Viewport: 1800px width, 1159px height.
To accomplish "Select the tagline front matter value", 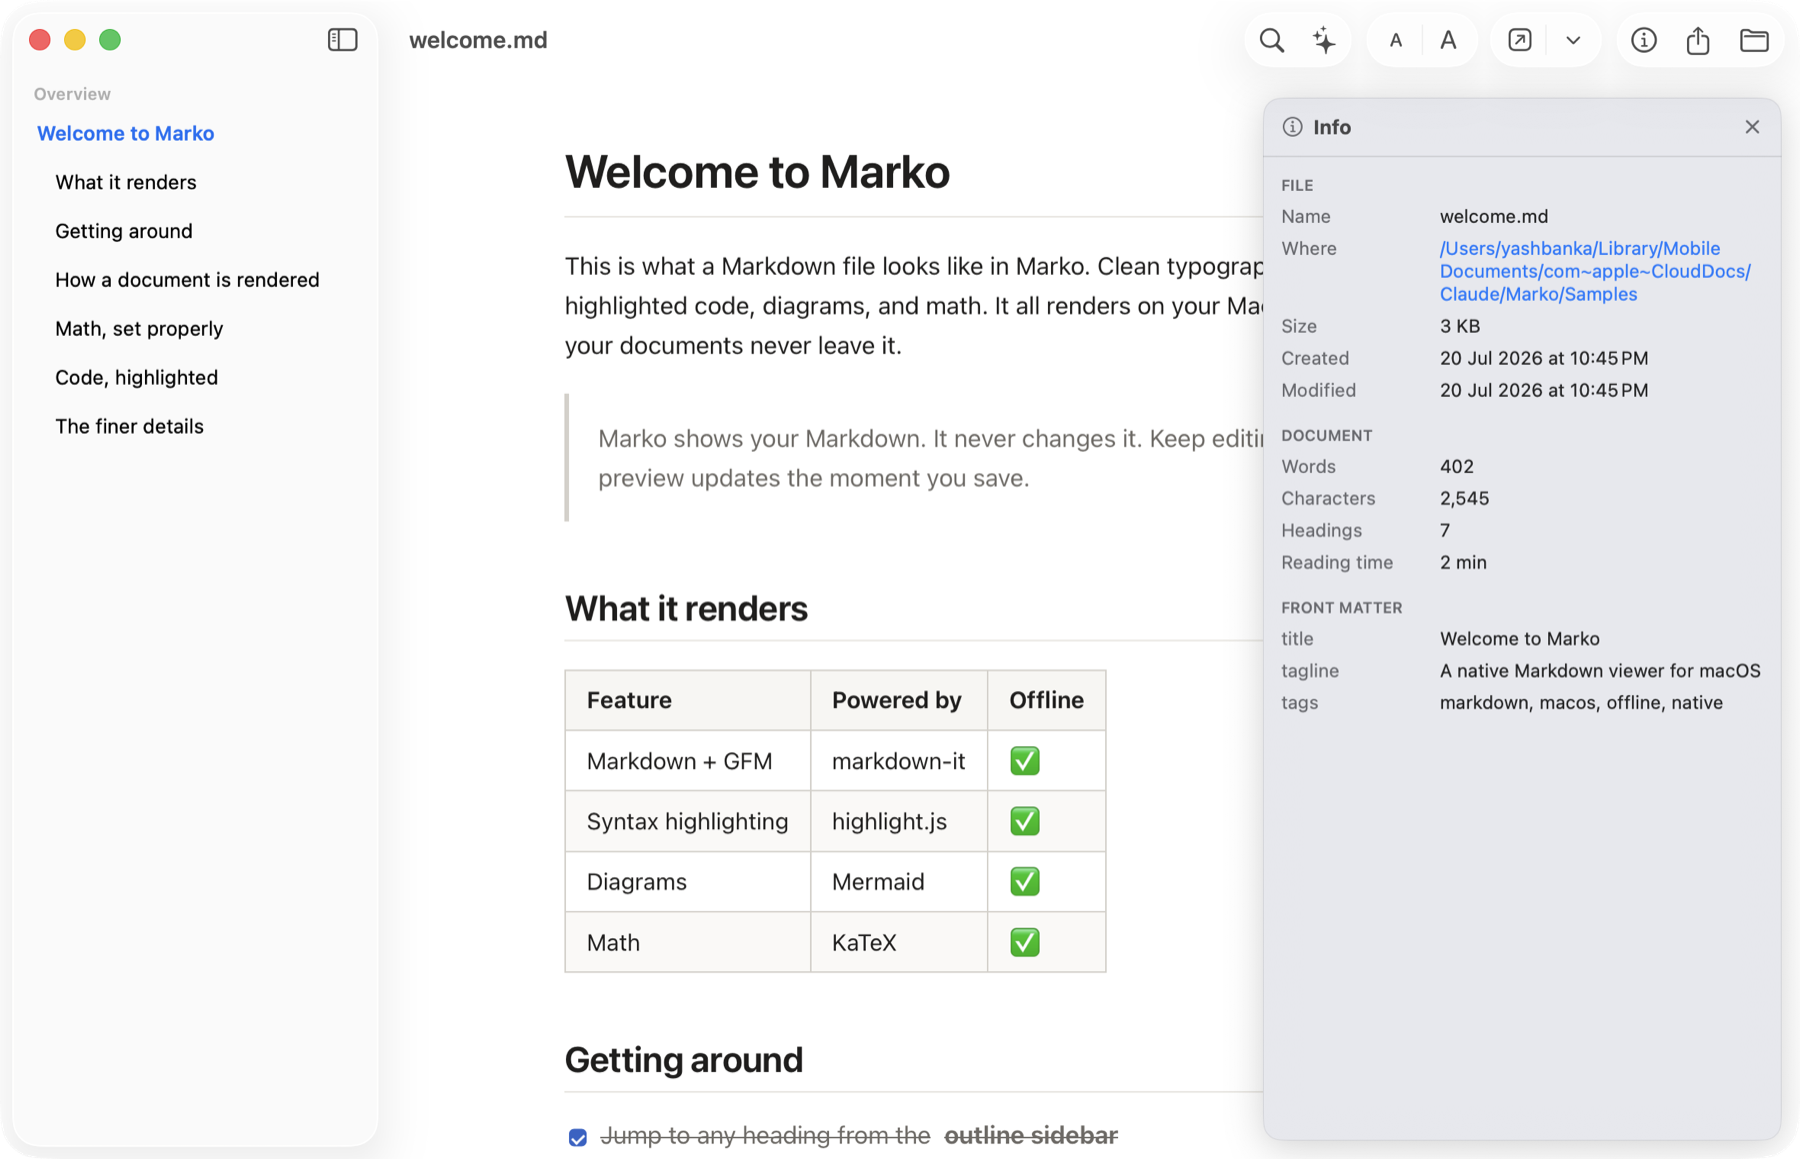I will [x=1600, y=670].
